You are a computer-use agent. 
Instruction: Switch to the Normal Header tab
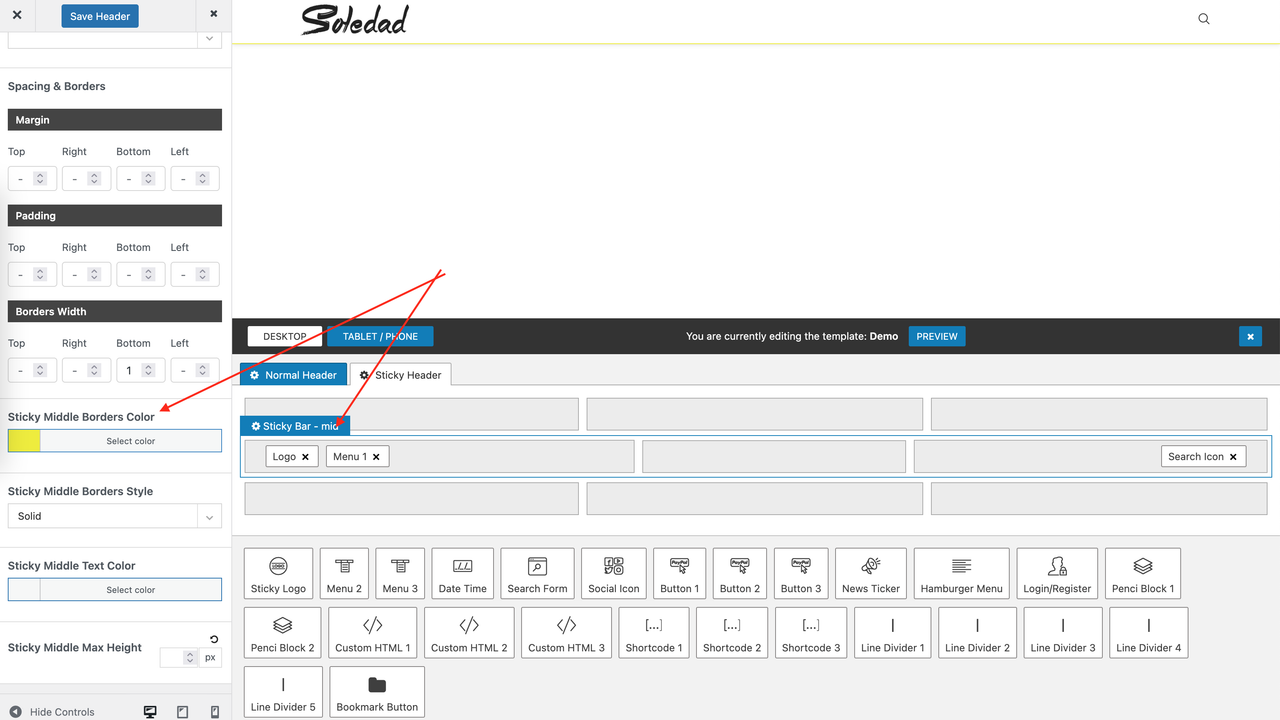[293, 374]
